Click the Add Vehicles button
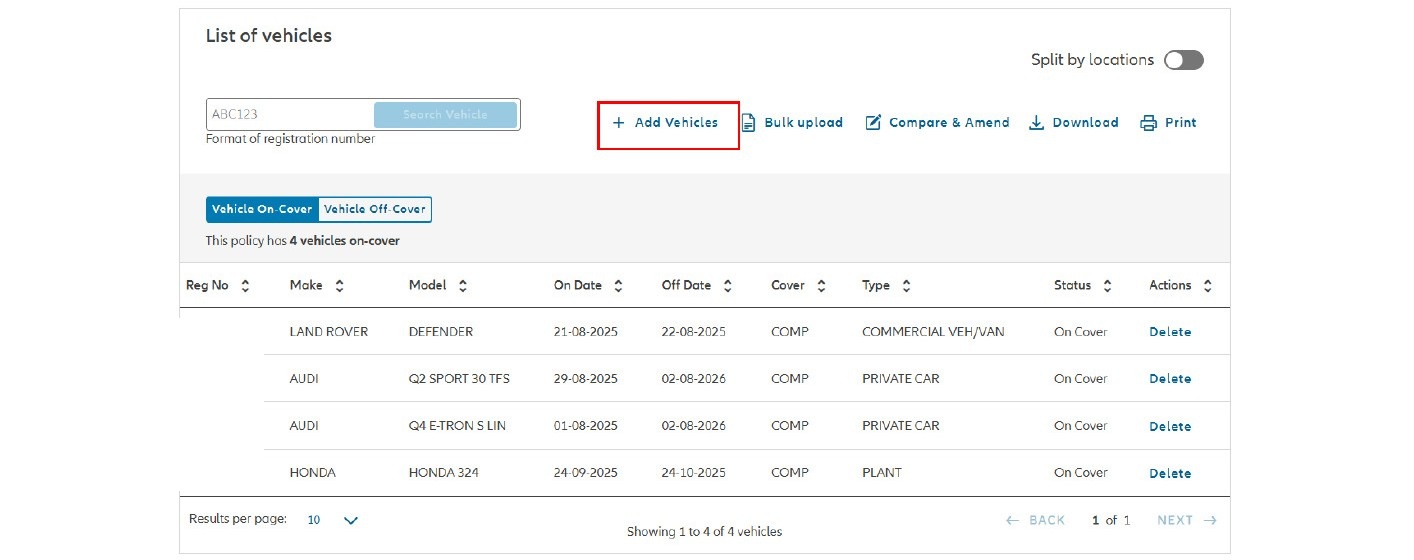Image resolution: width=1414 pixels, height=560 pixels. (x=665, y=123)
